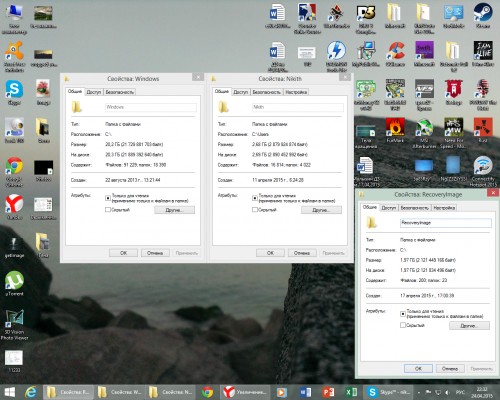Enable the Скрытый checkbox in Niloth properties
Image resolution: width=500 pixels, height=400 pixels.
coord(255,210)
